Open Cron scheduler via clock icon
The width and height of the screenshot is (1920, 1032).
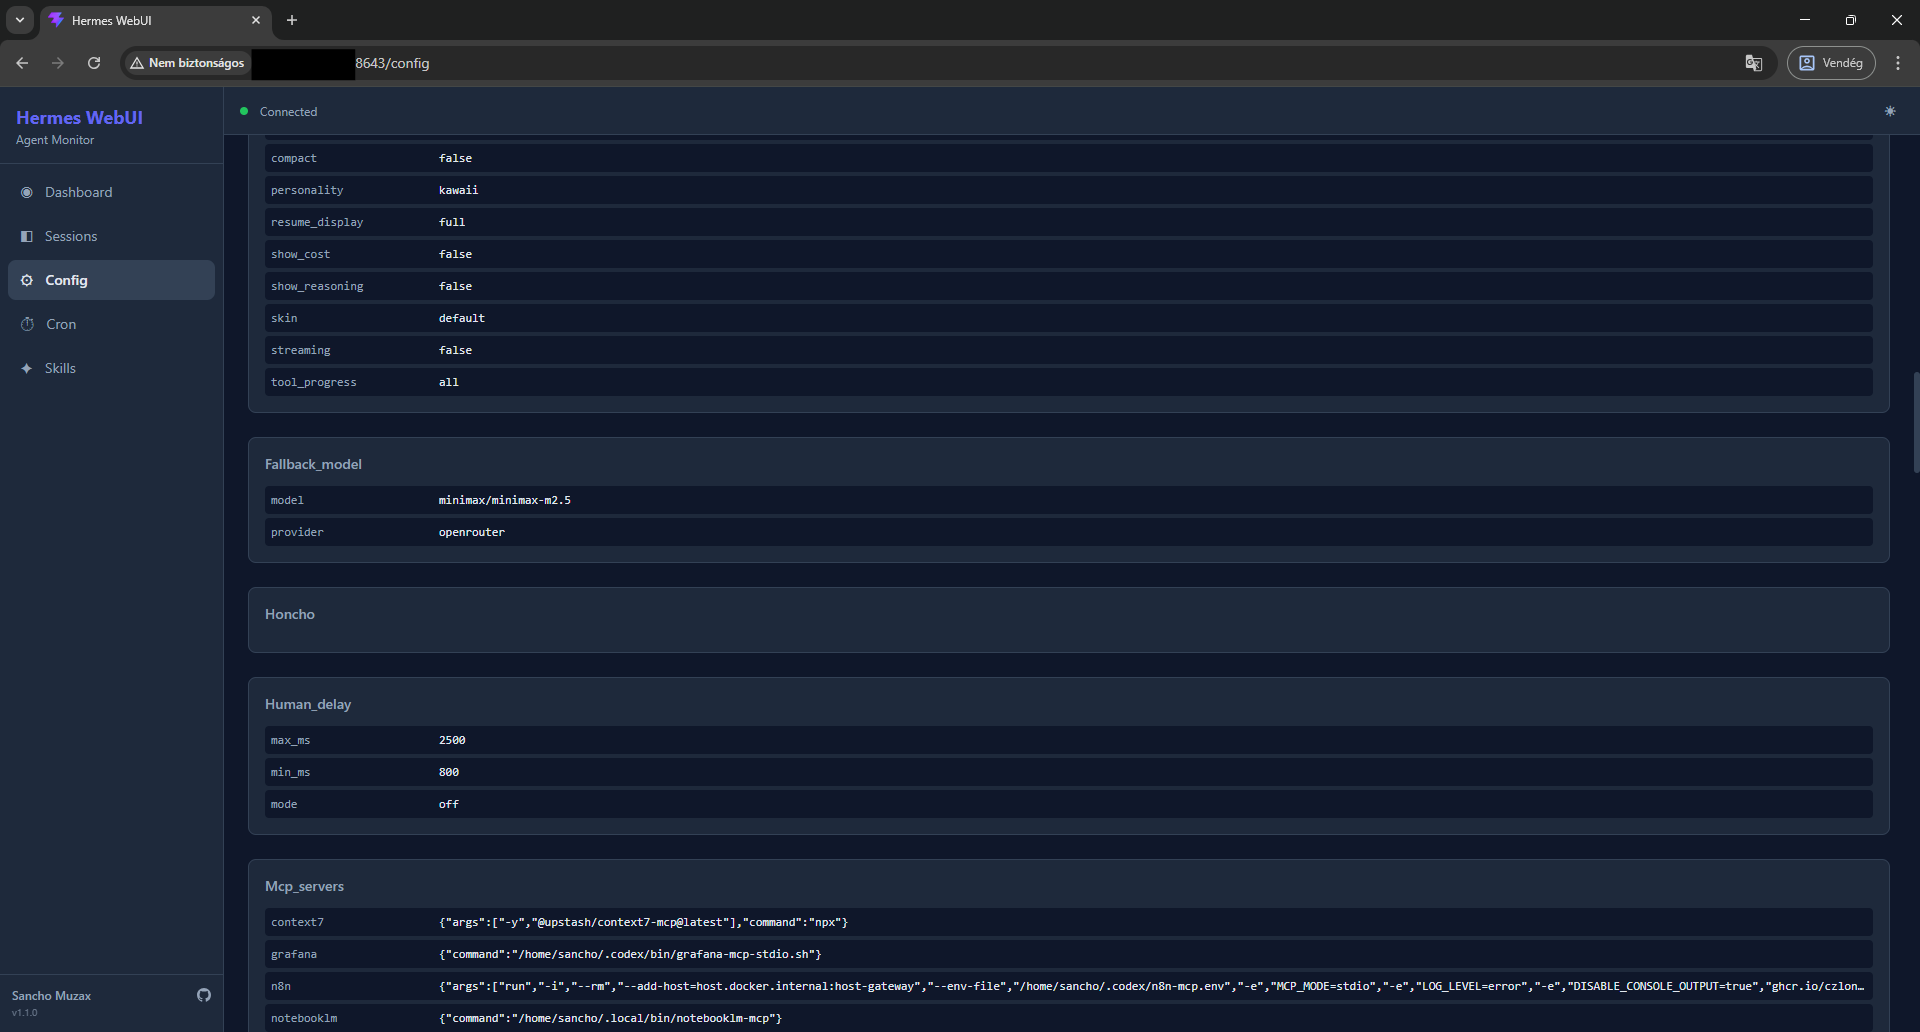pos(27,324)
